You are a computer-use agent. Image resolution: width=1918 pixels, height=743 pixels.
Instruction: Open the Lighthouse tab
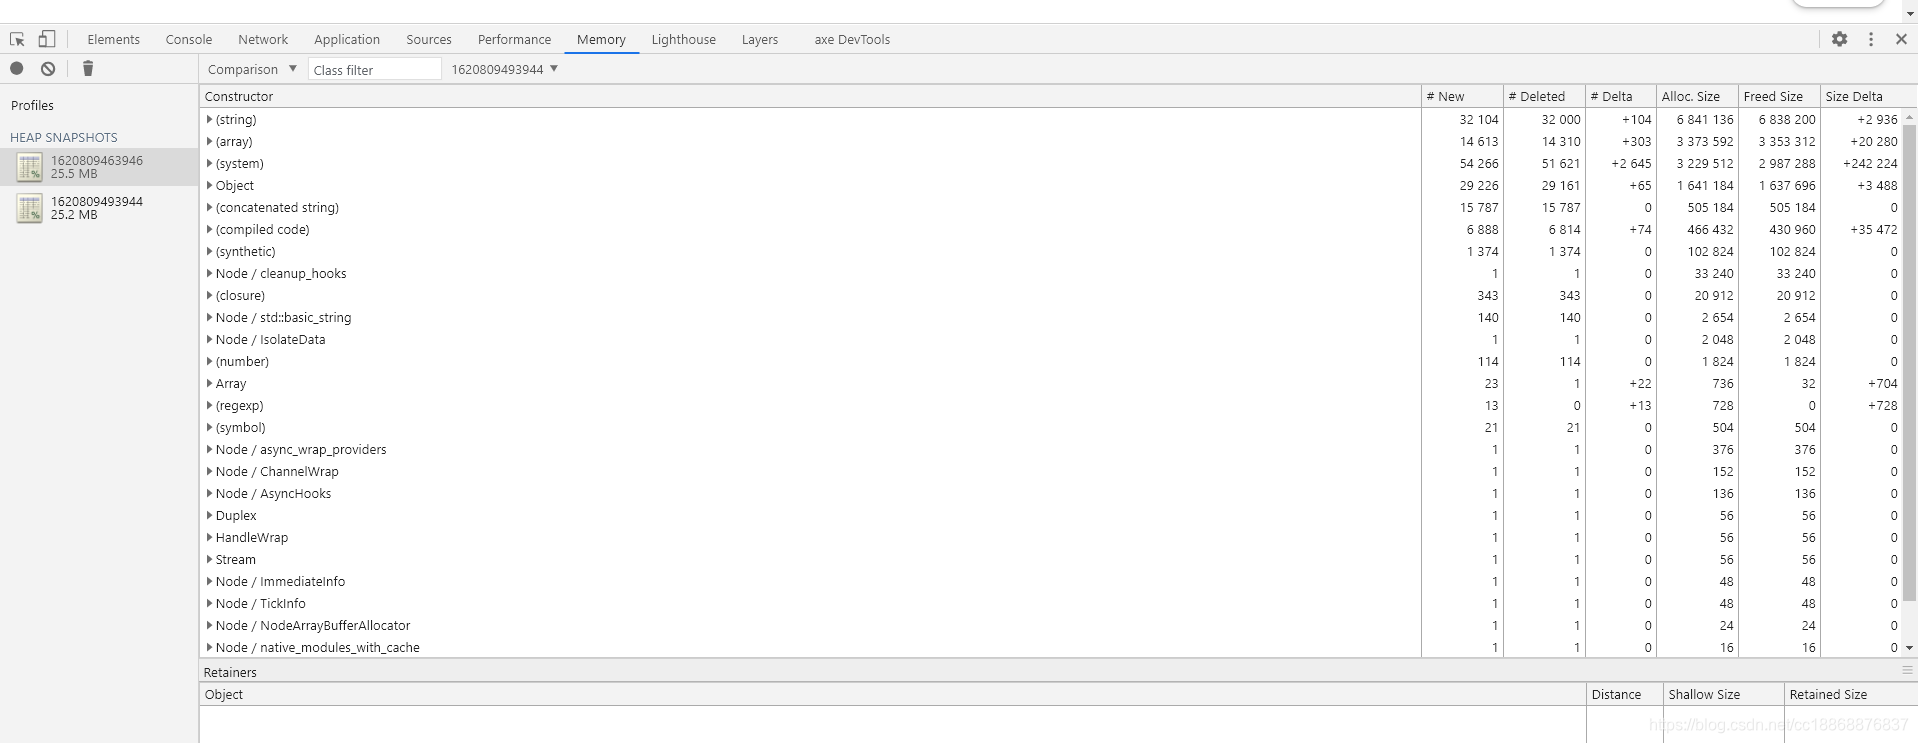pos(684,39)
